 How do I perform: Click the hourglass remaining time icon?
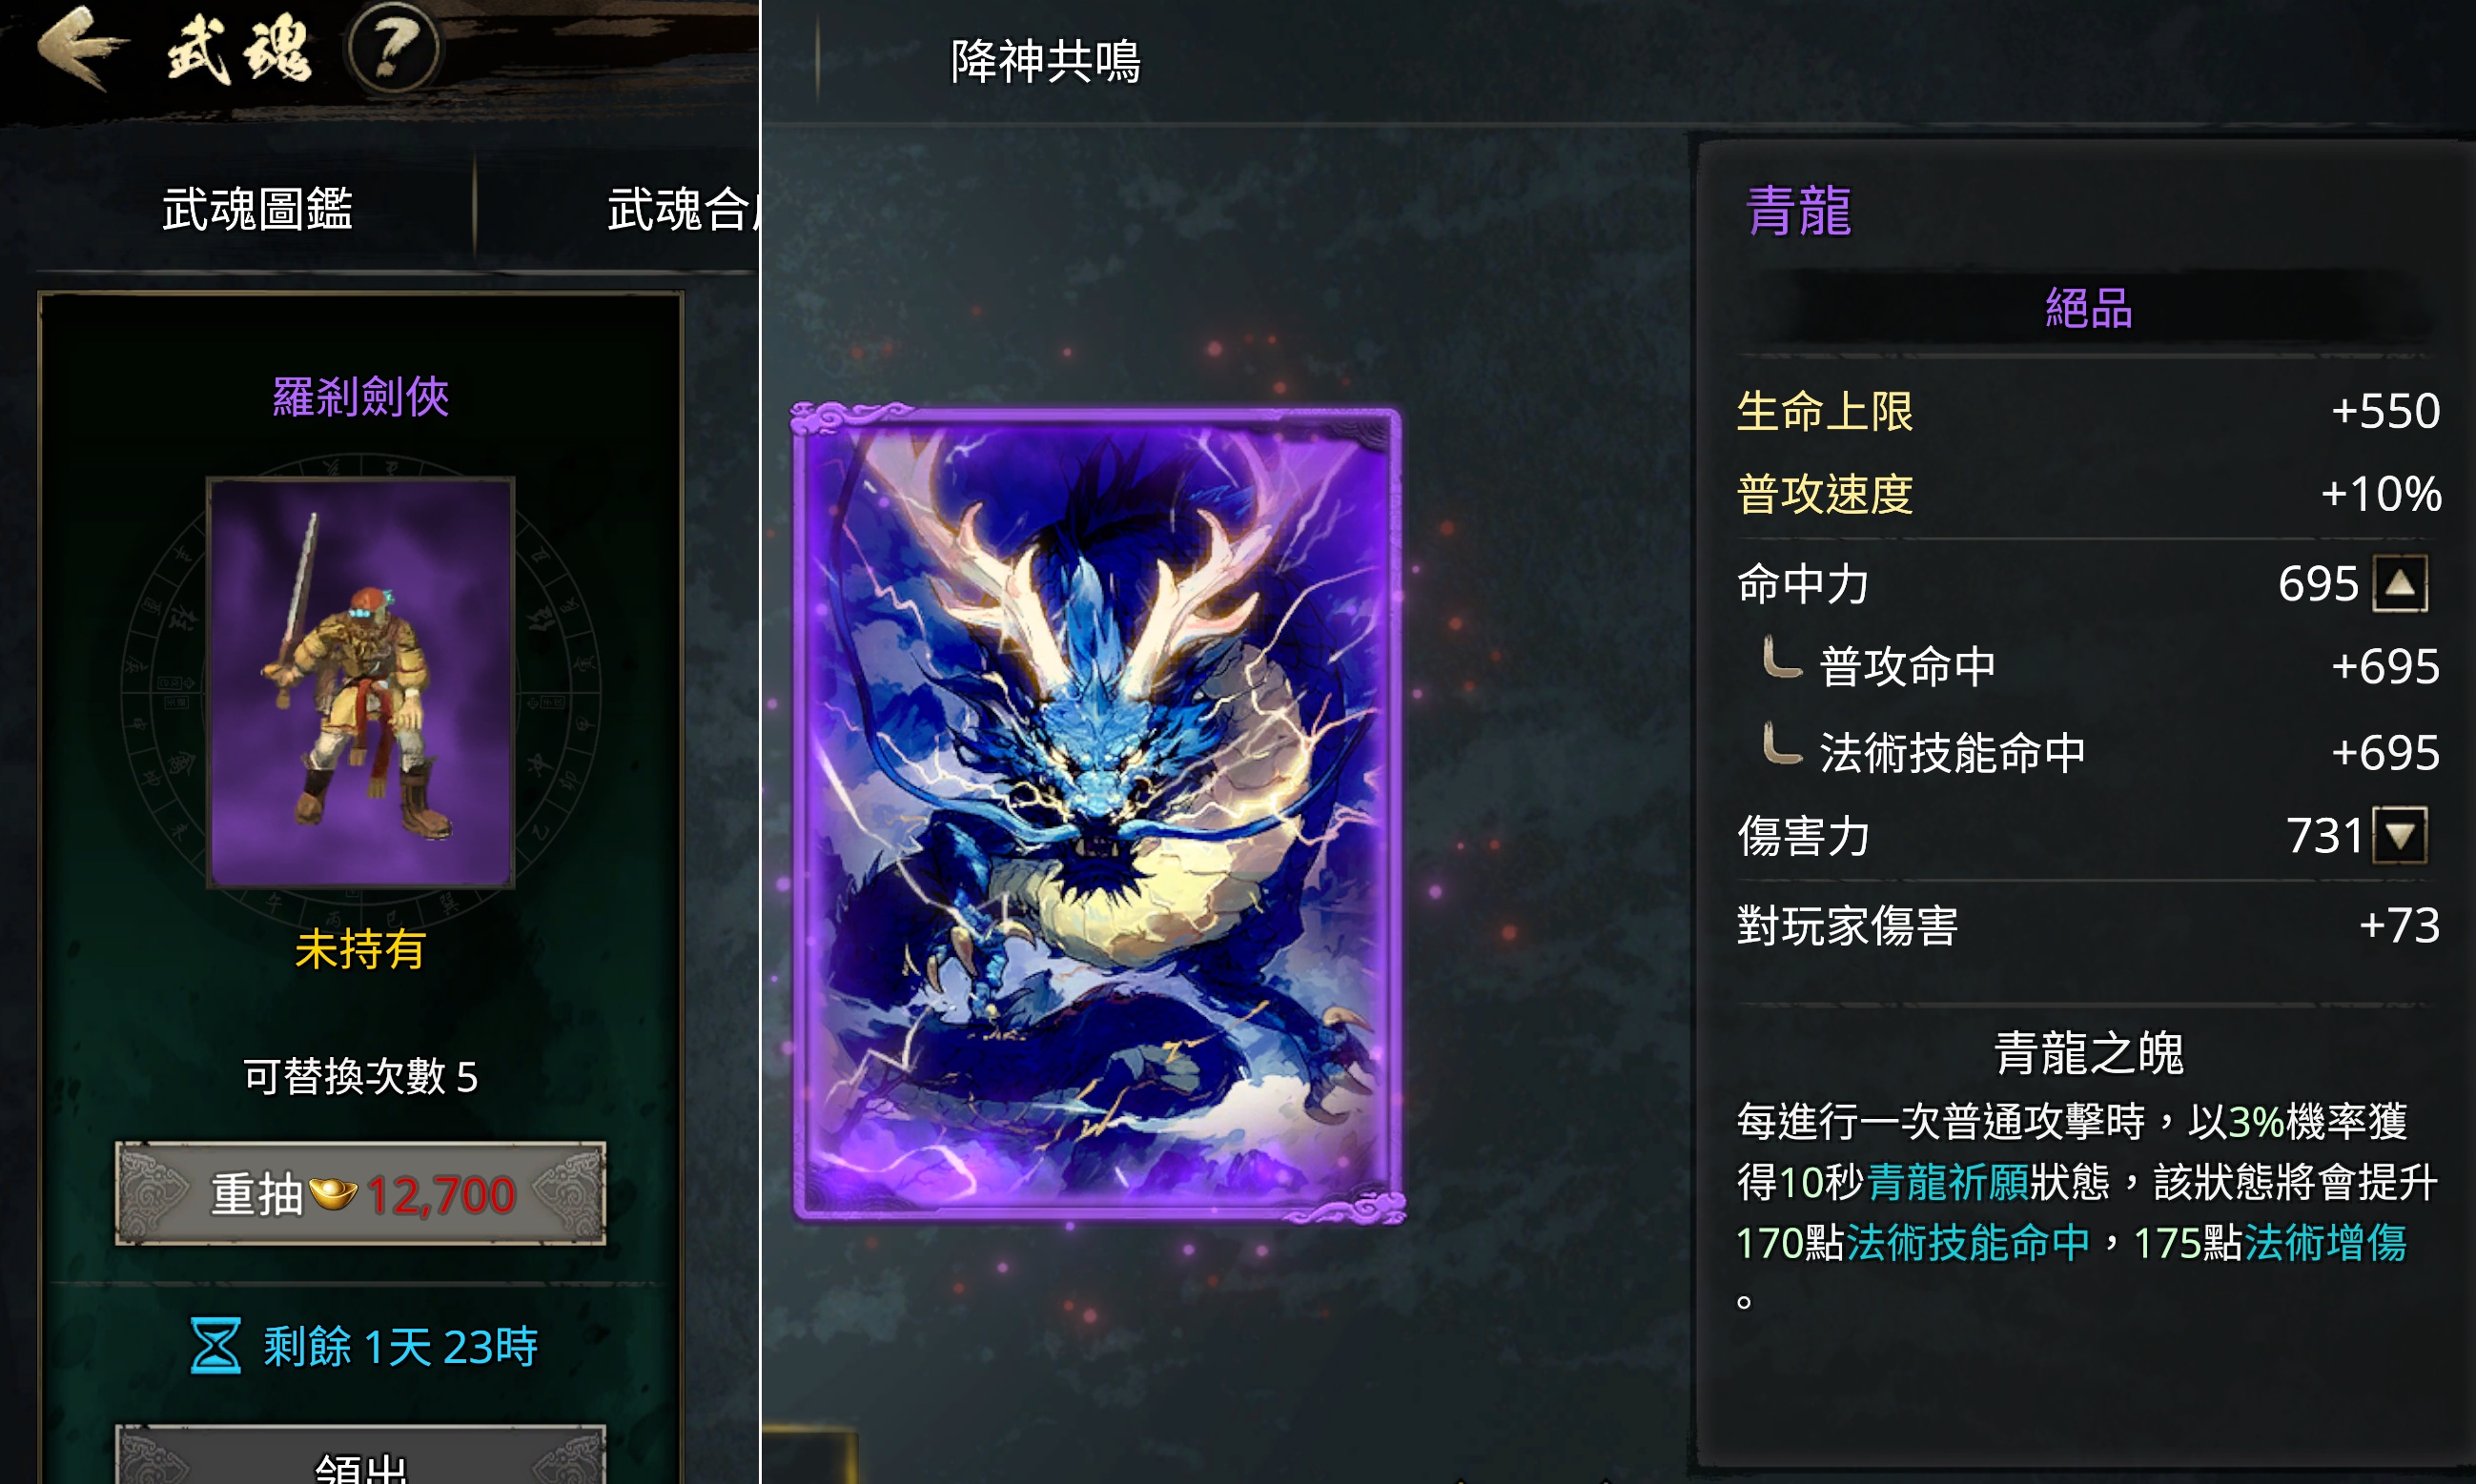(215, 1346)
